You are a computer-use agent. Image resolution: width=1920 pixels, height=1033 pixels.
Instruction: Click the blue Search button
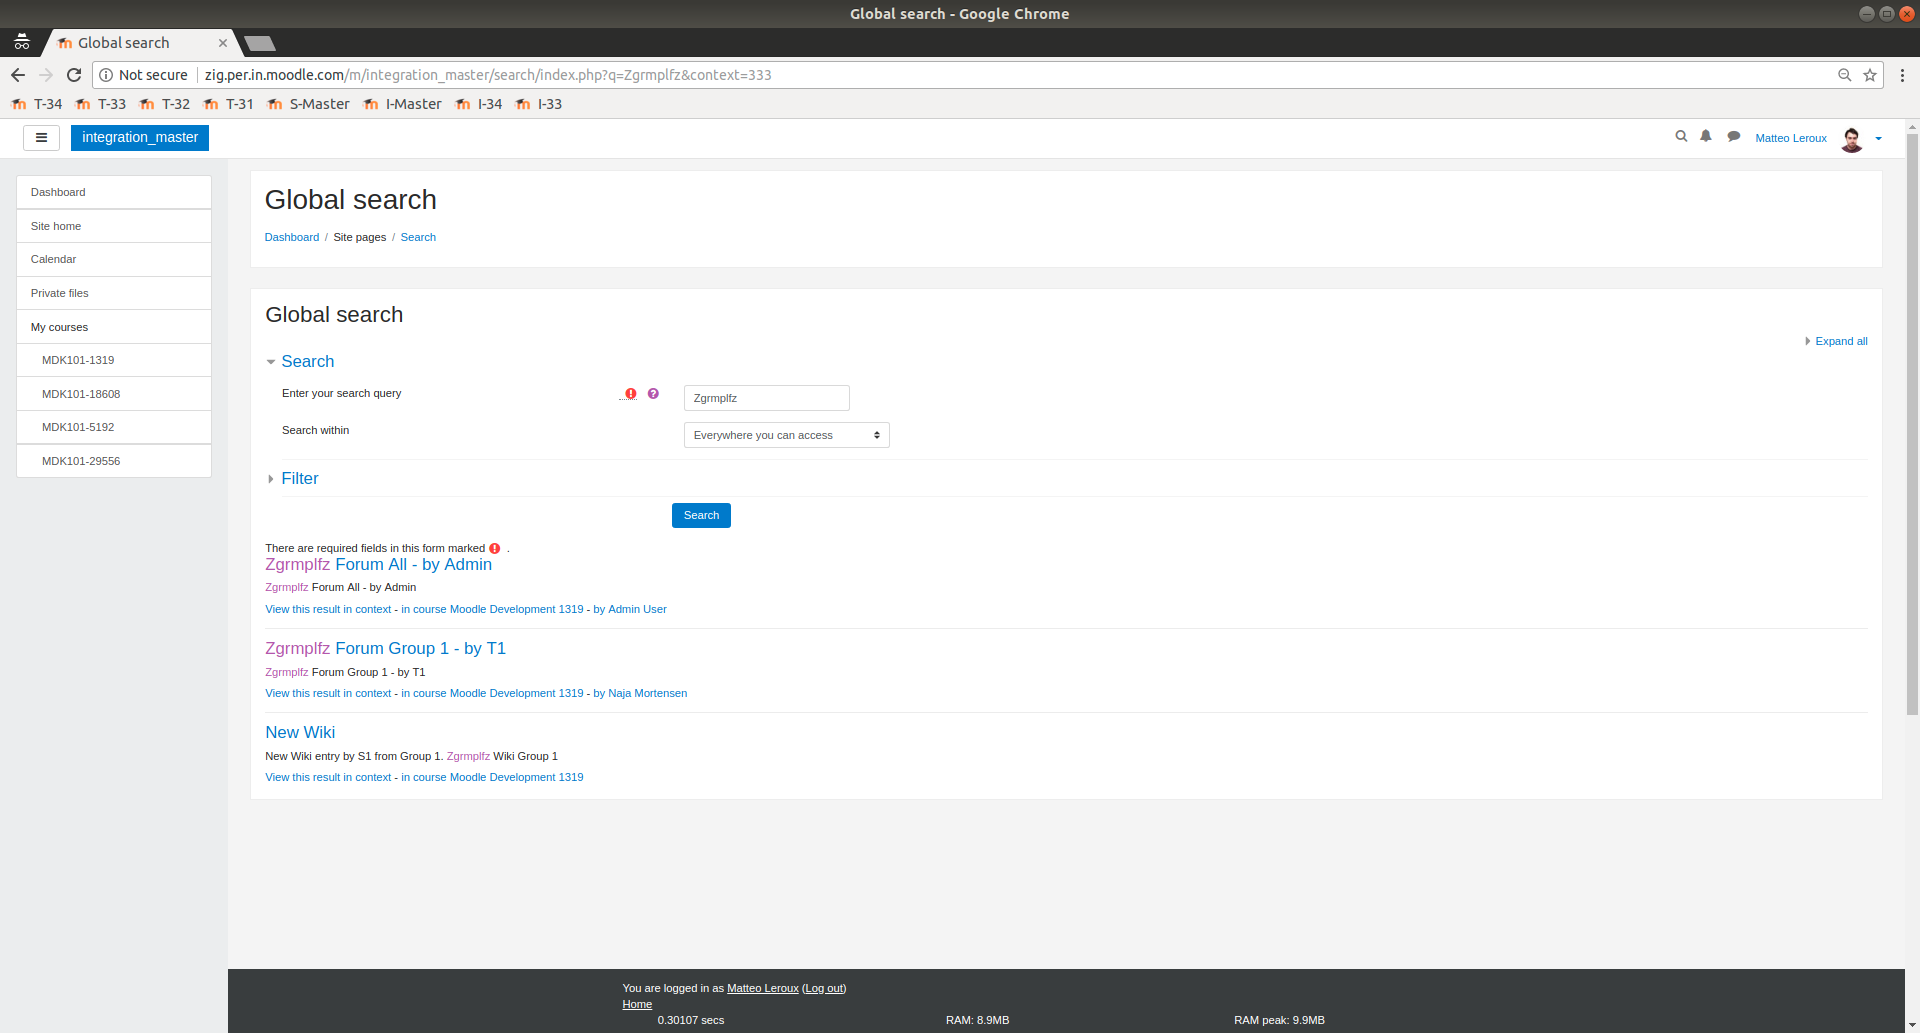[x=701, y=516]
